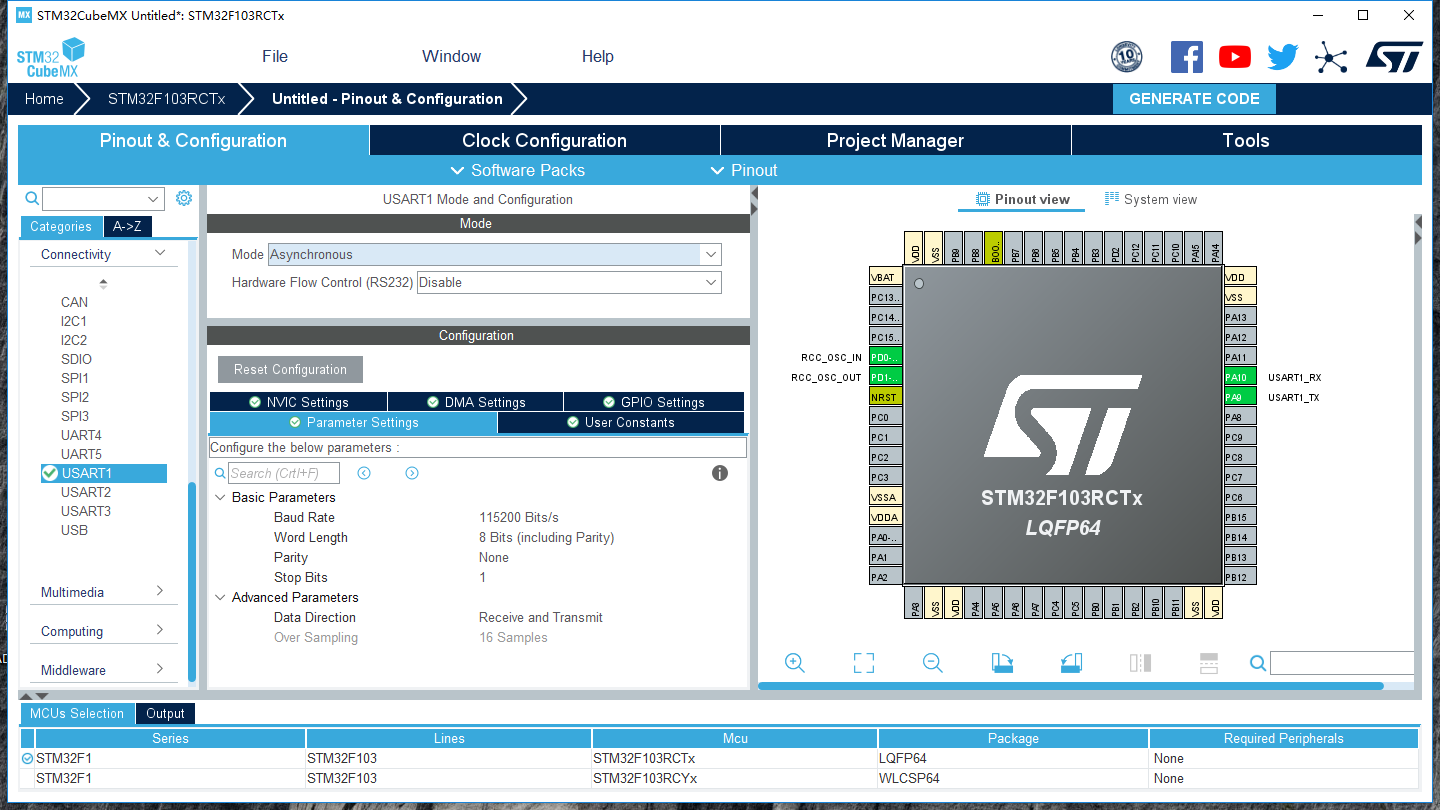Open the ST community network icon
Viewport: 1440px width, 810px height.
(x=1331, y=57)
